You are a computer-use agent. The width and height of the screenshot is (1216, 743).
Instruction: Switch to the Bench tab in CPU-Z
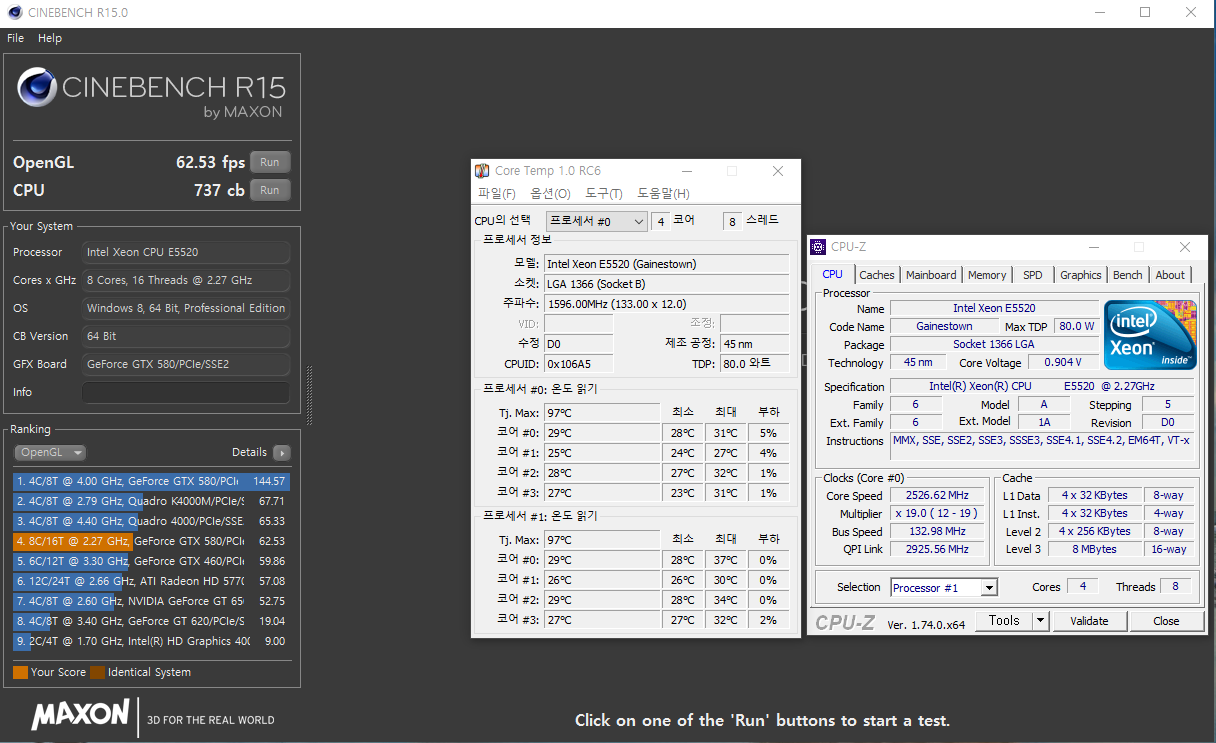tap(1127, 275)
